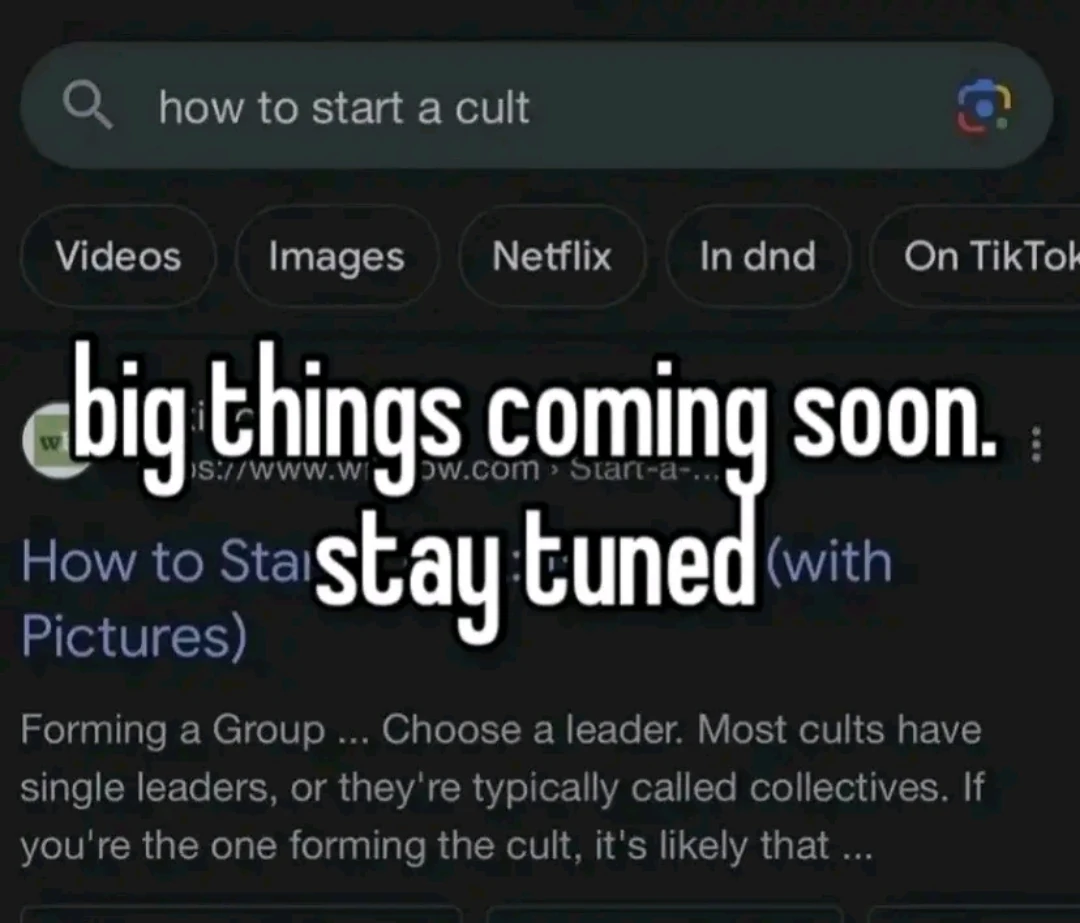Select the Images filter chip
Image resolution: width=1080 pixels, height=923 pixels.
point(336,256)
